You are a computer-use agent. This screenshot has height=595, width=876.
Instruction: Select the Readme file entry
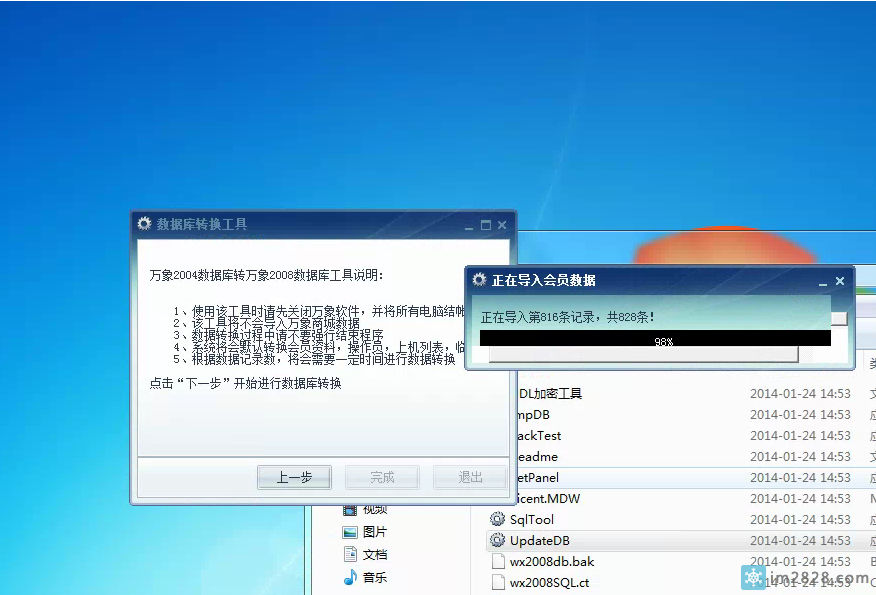click(538, 456)
